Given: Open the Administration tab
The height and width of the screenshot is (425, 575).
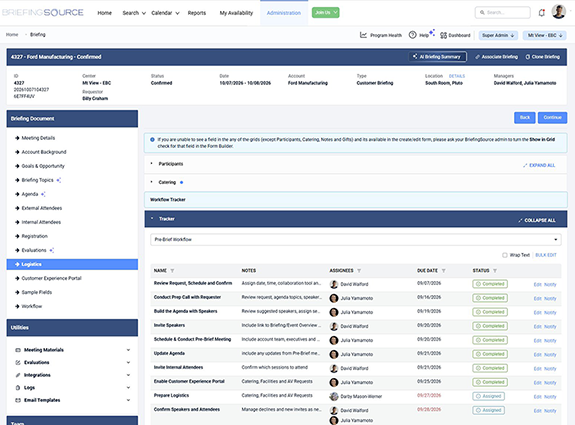Looking at the screenshot, I should (284, 13).
